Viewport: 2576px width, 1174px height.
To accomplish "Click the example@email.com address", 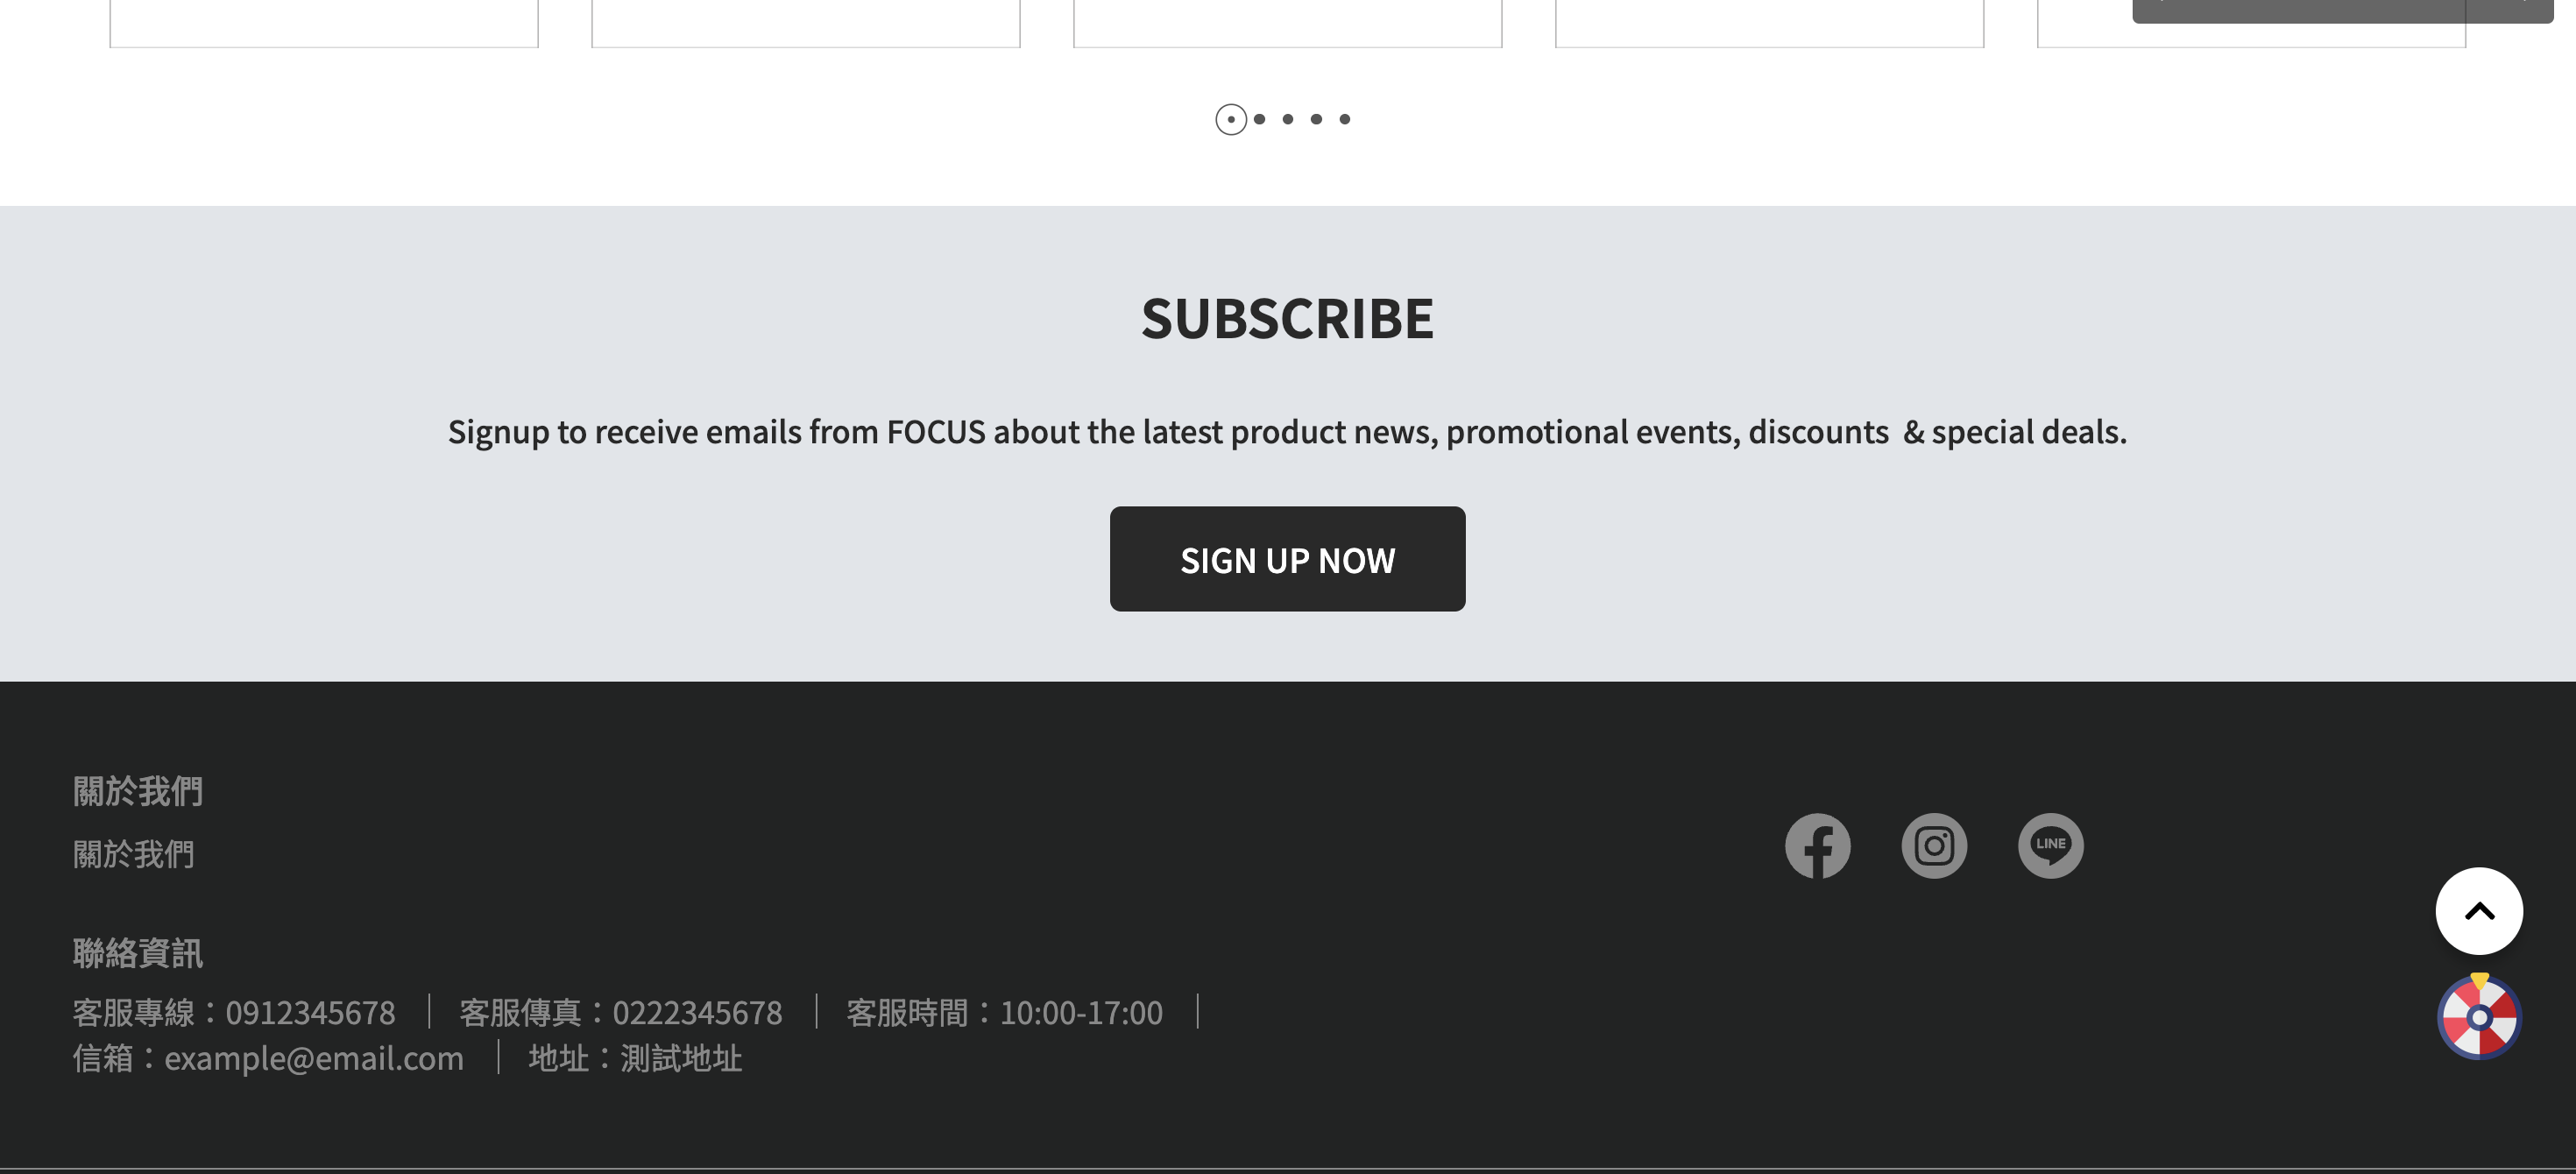I will (313, 1058).
